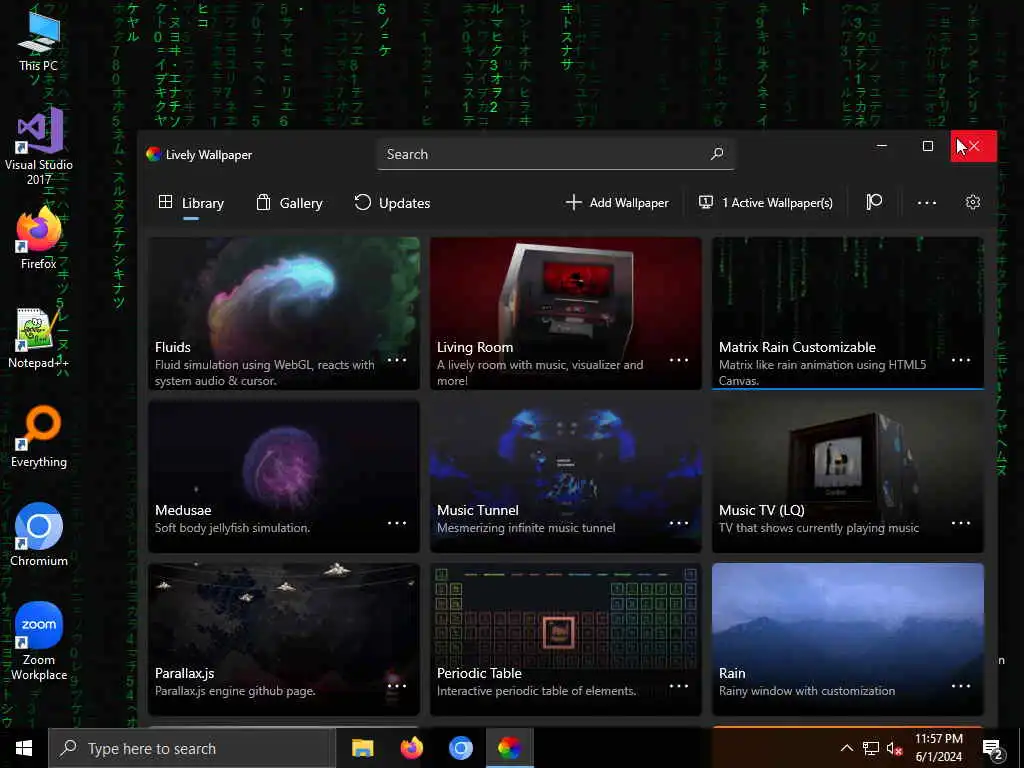Click the flag-shaped icon beside Active Wallpapers
This screenshot has height=768, width=1024.
click(874, 202)
